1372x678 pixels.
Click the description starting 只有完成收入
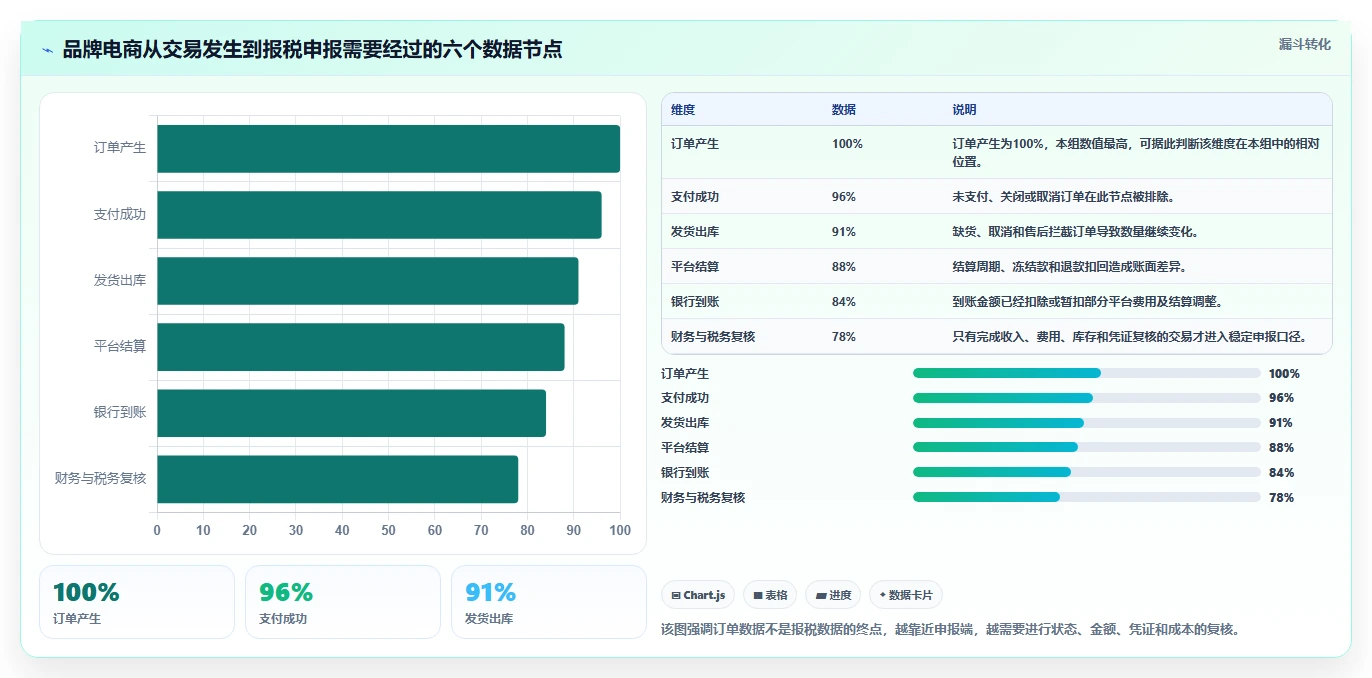(1129, 337)
